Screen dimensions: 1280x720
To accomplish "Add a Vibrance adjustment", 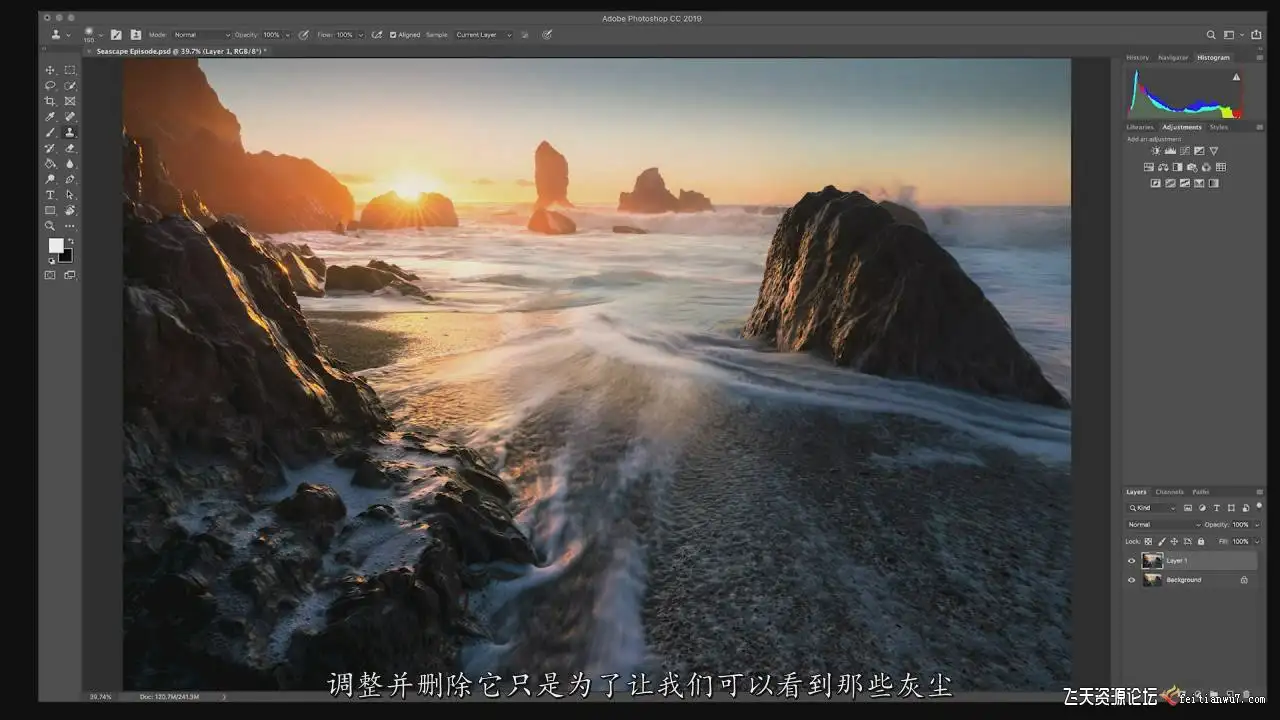I will point(1213,151).
